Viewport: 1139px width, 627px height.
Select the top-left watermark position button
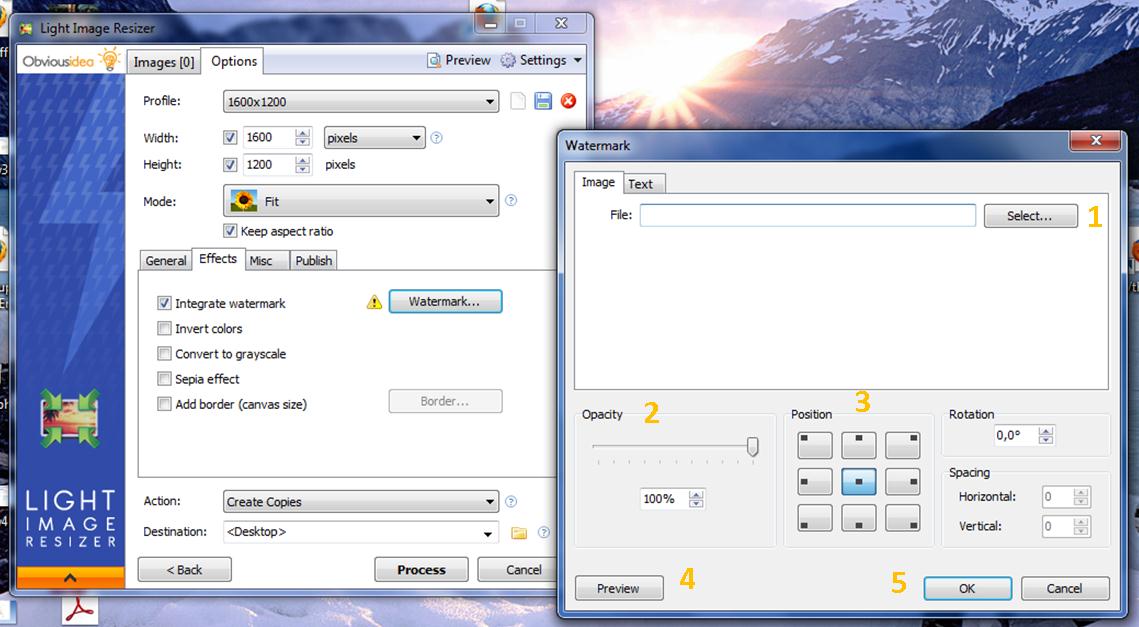click(x=815, y=445)
